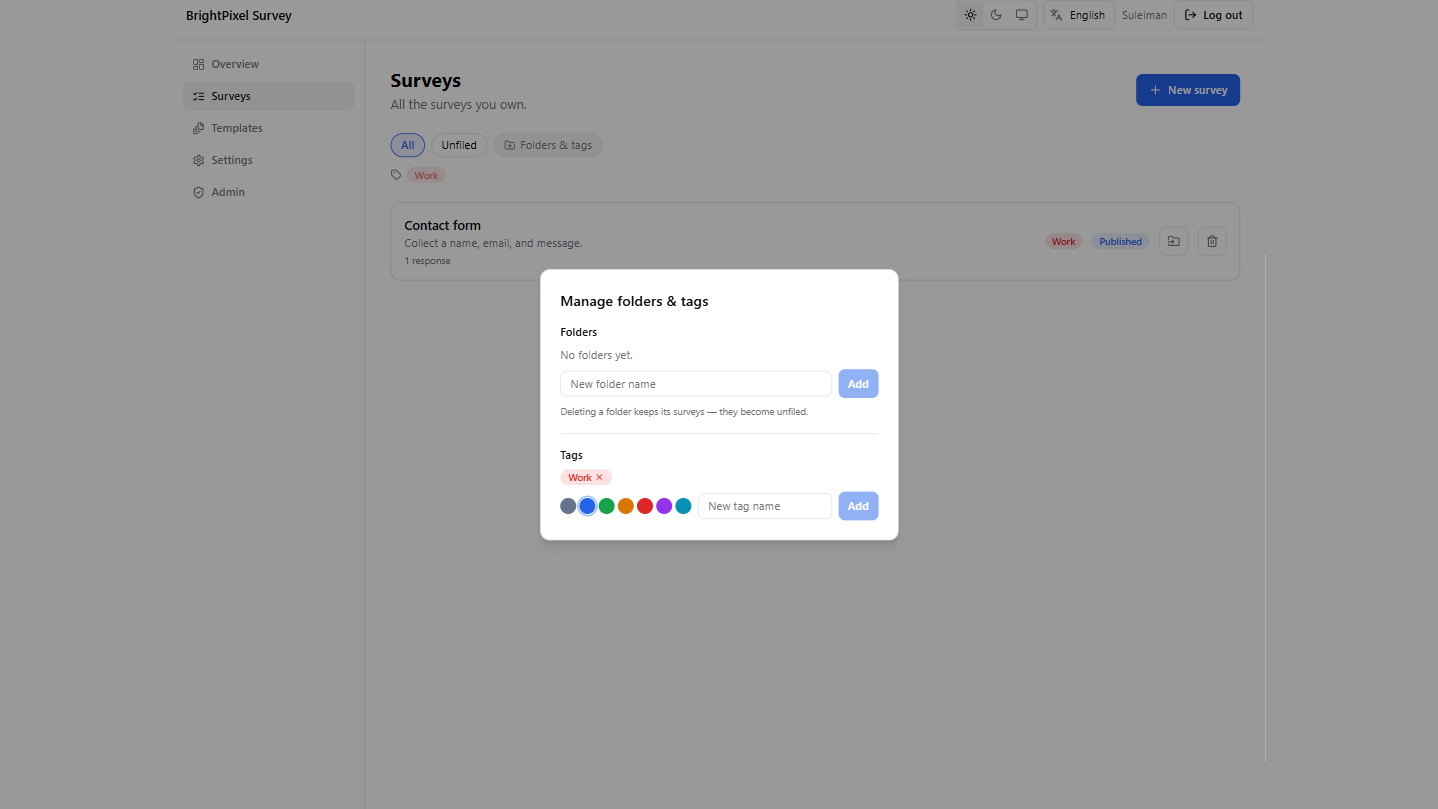Open Surveys in the sidebar

point(268,96)
